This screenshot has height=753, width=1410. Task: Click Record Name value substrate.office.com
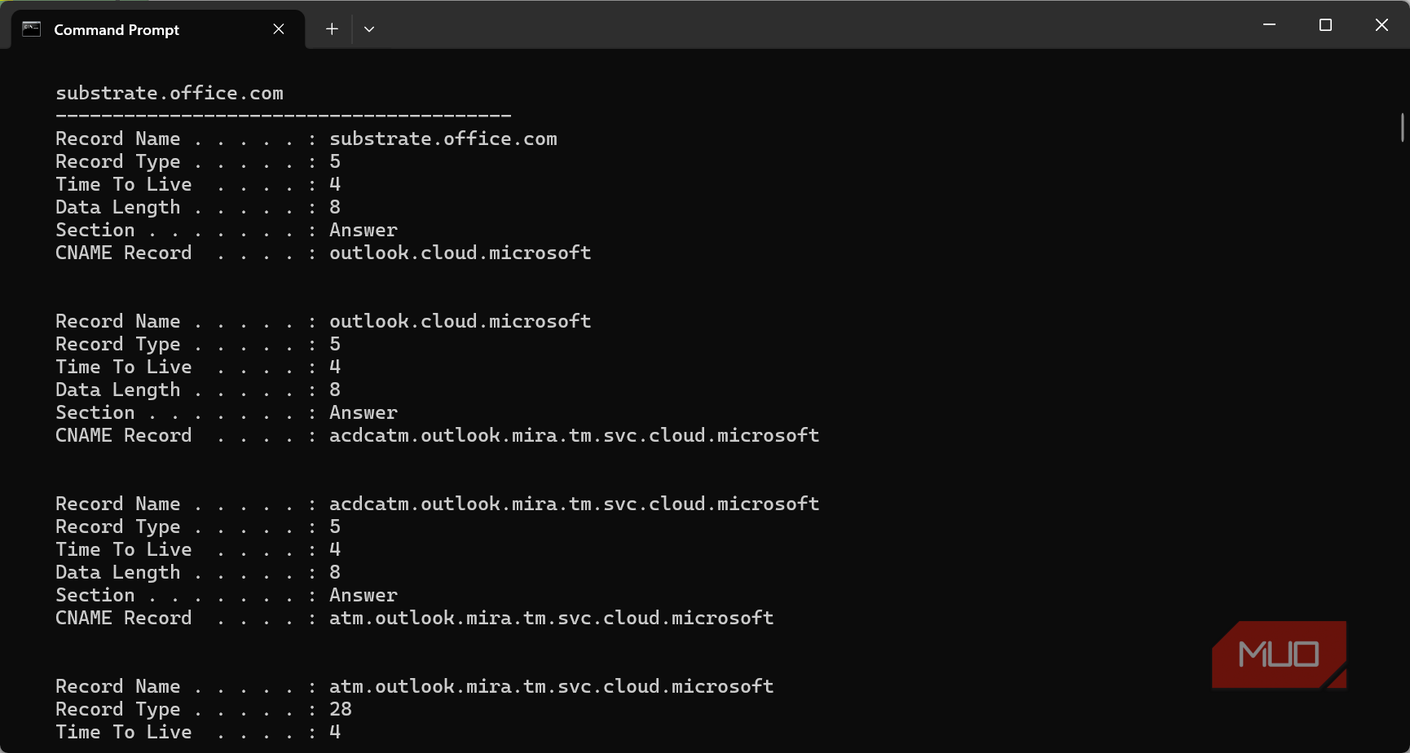[x=443, y=139]
